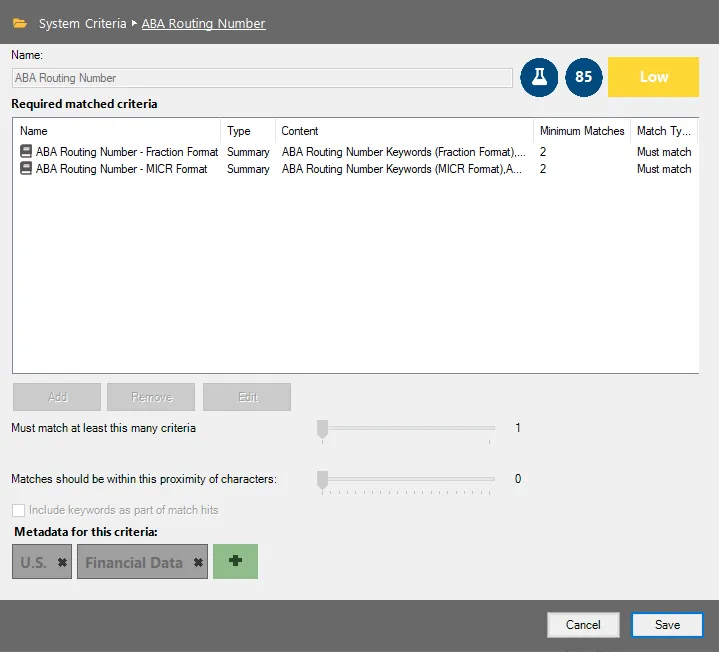Click the minimum criteria count slider handle

click(322, 429)
